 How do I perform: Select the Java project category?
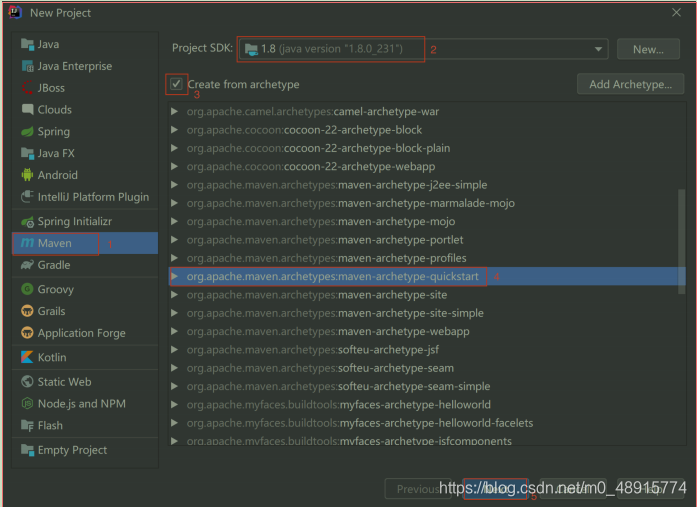(x=85, y=44)
